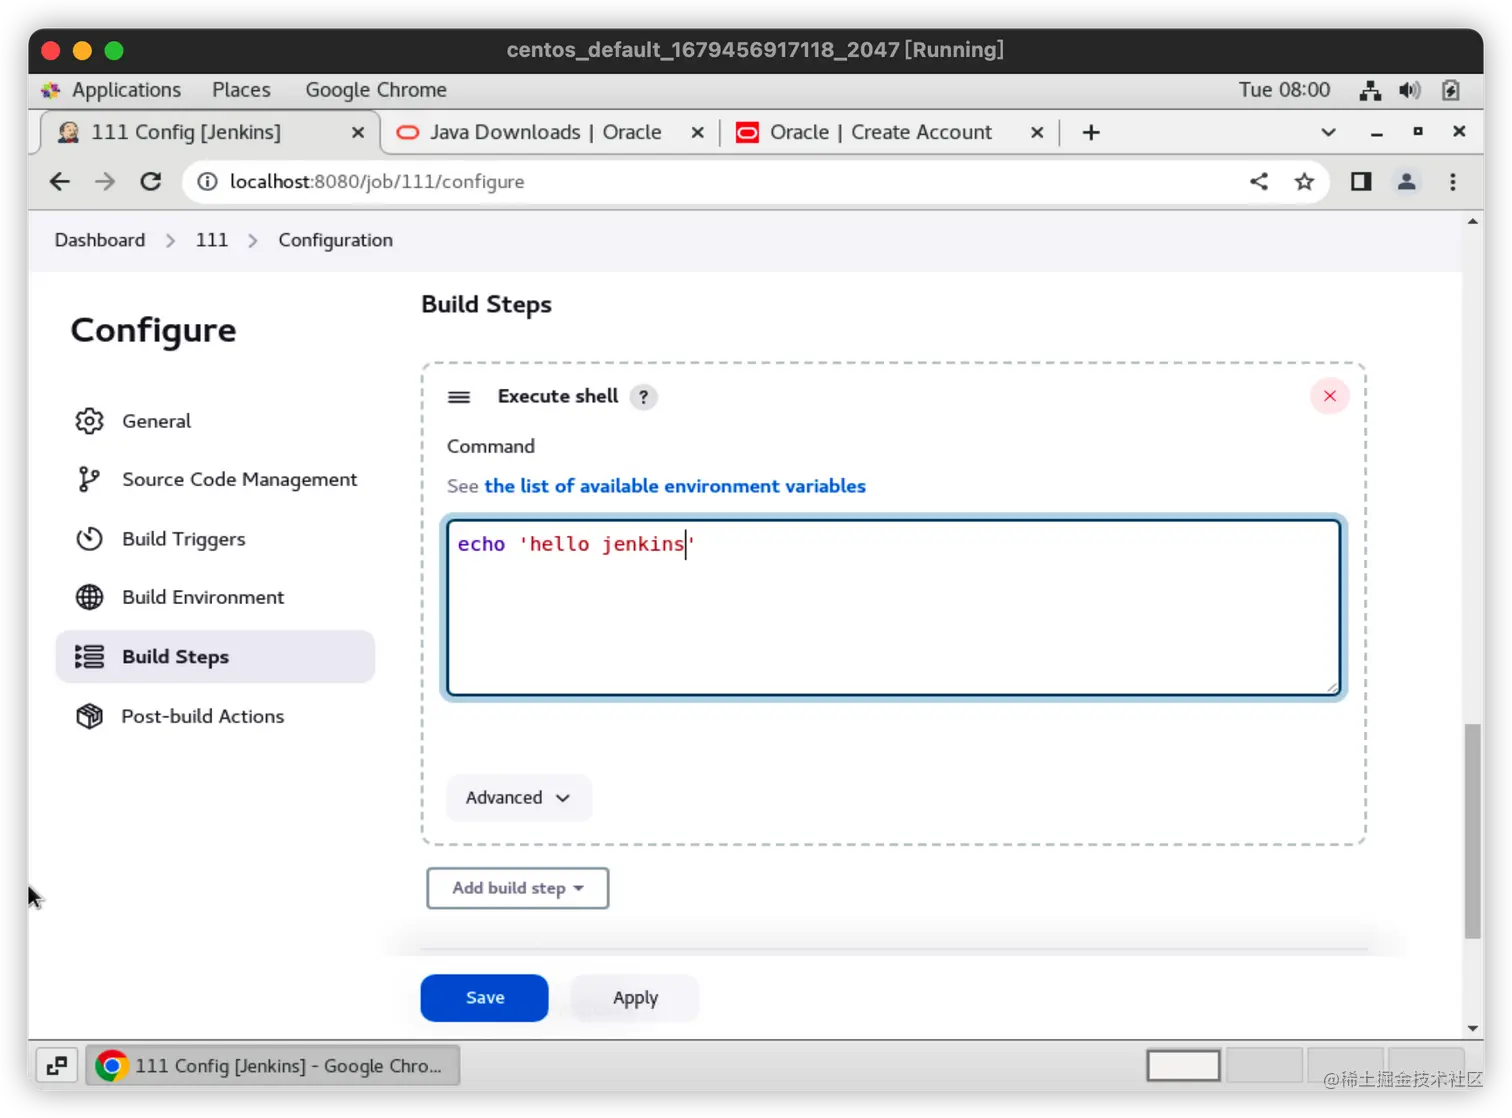The width and height of the screenshot is (1512, 1118).
Task: Reload the Jenkins configure page
Action: tap(151, 181)
